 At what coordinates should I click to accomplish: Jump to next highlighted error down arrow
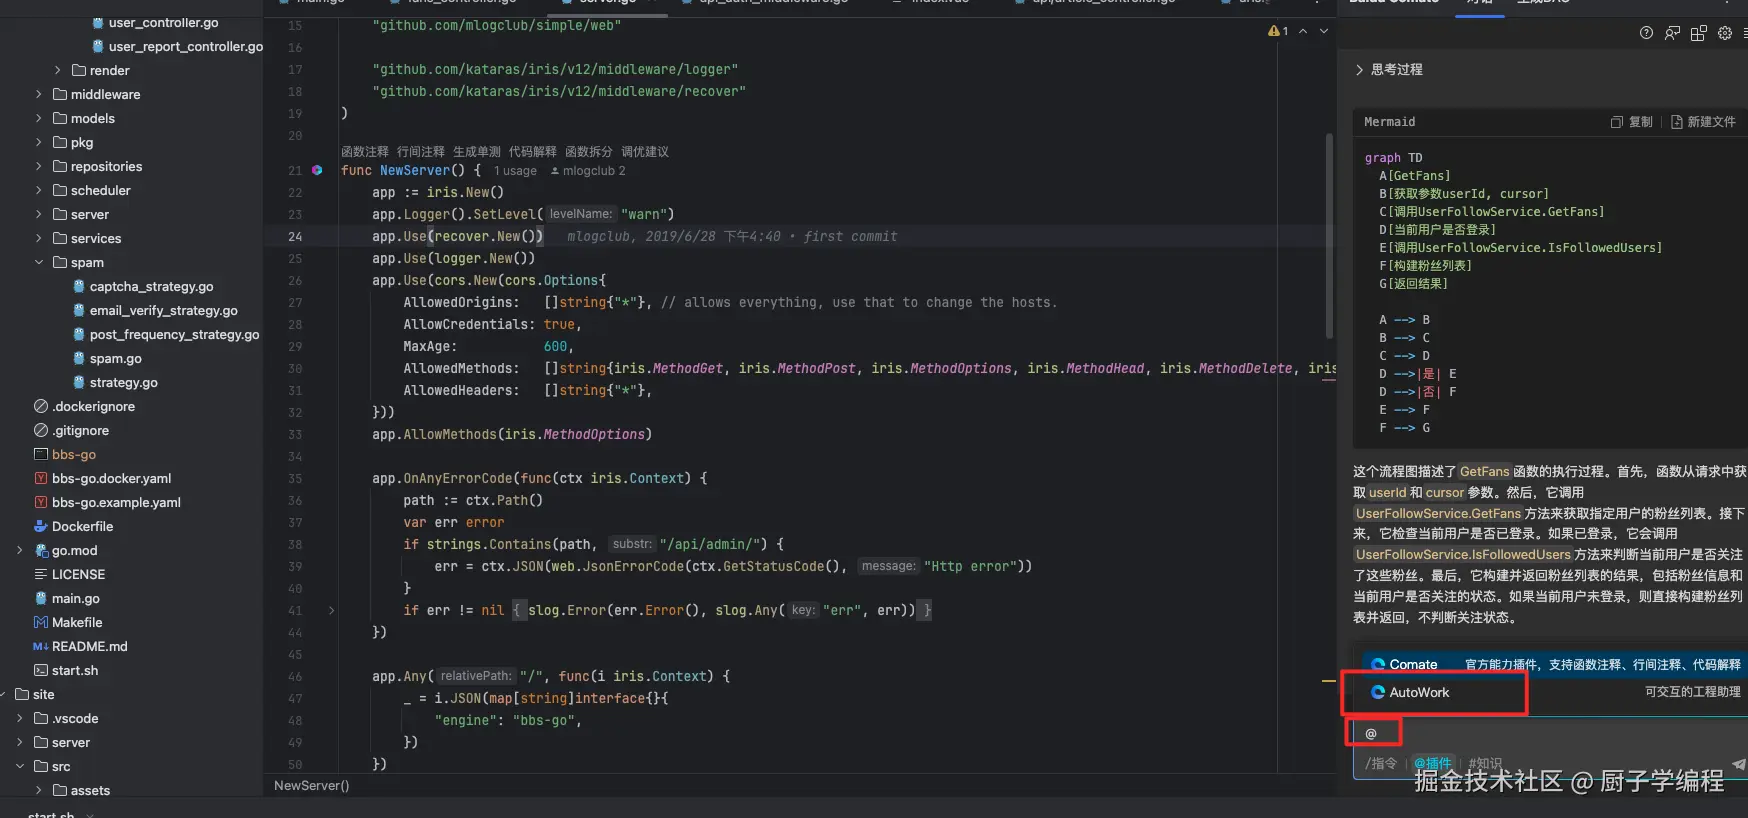pos(1324,31)
